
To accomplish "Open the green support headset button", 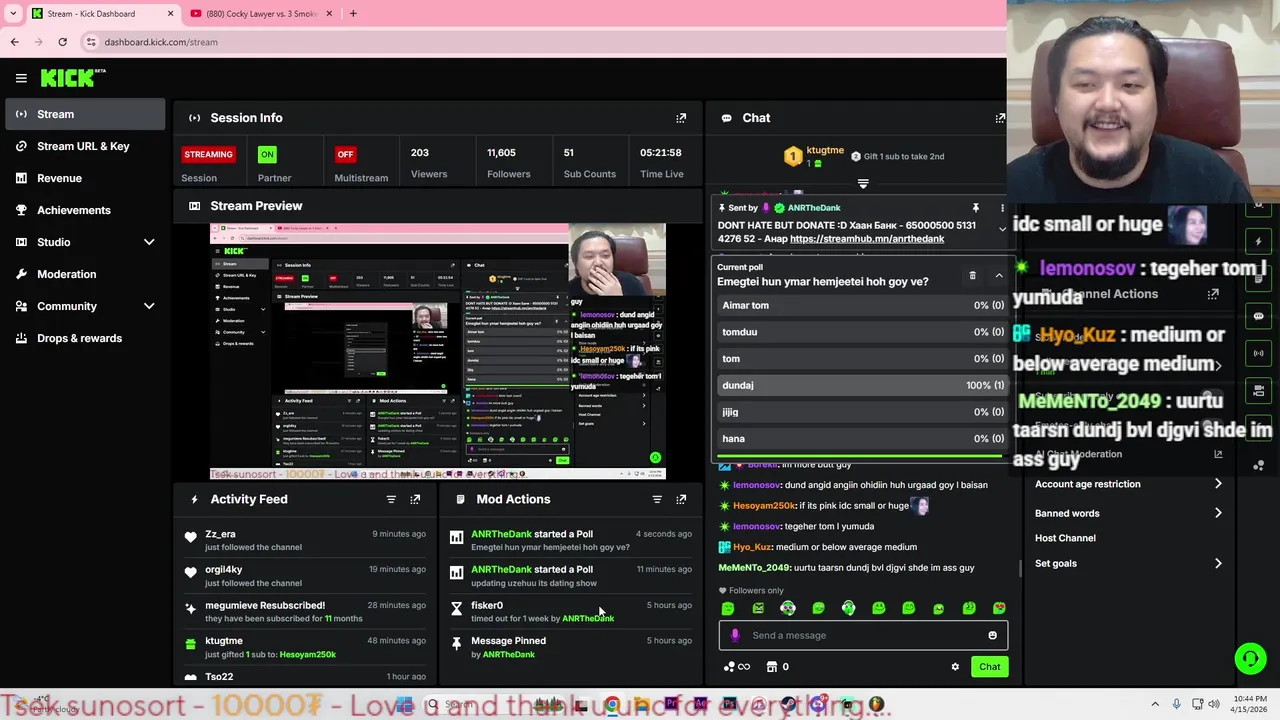I will click(x=1250, y=658).
